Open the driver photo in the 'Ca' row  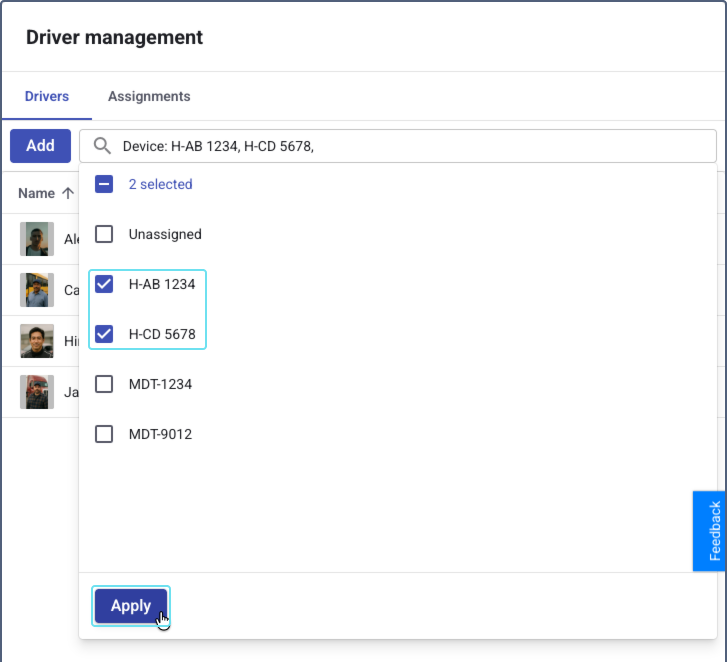point(37,290)
